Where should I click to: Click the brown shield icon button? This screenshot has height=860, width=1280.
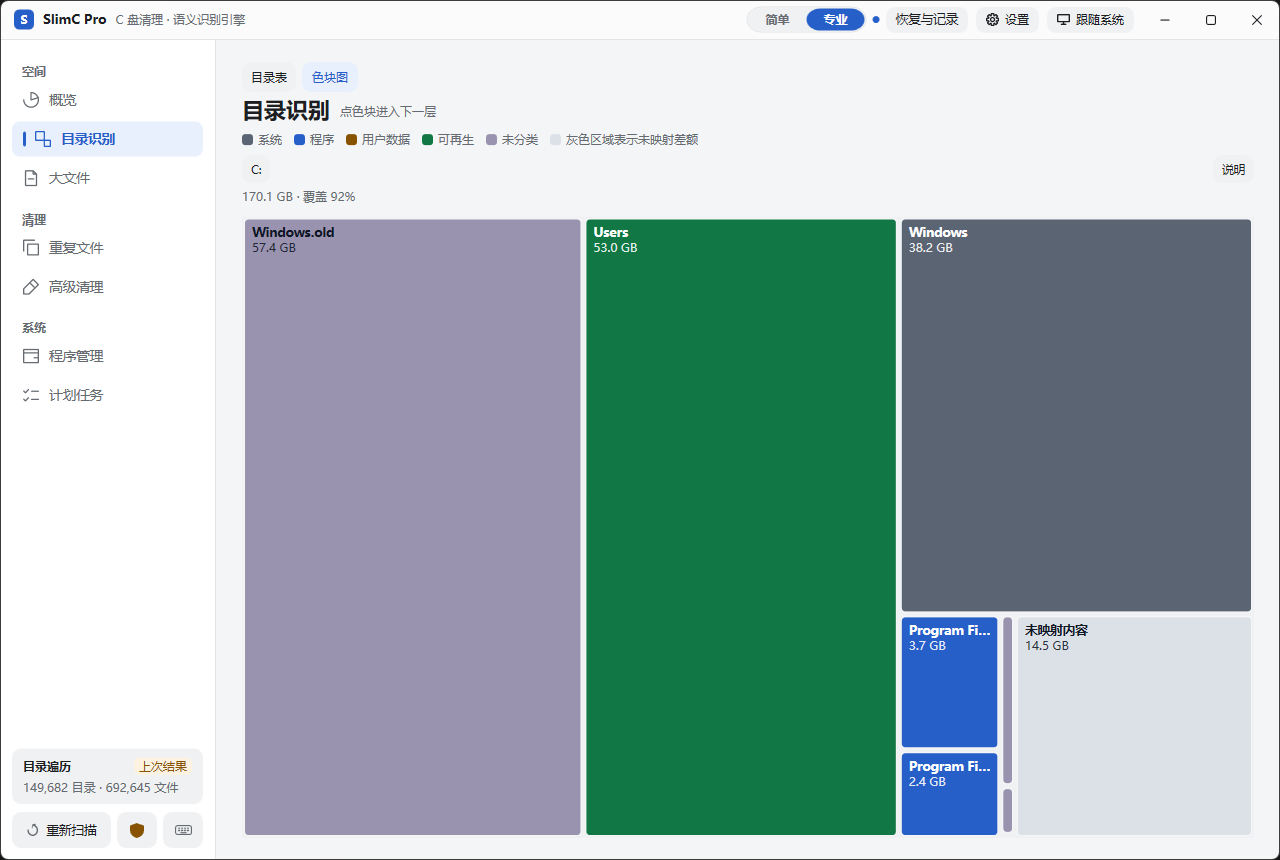[x=137, y=830]
